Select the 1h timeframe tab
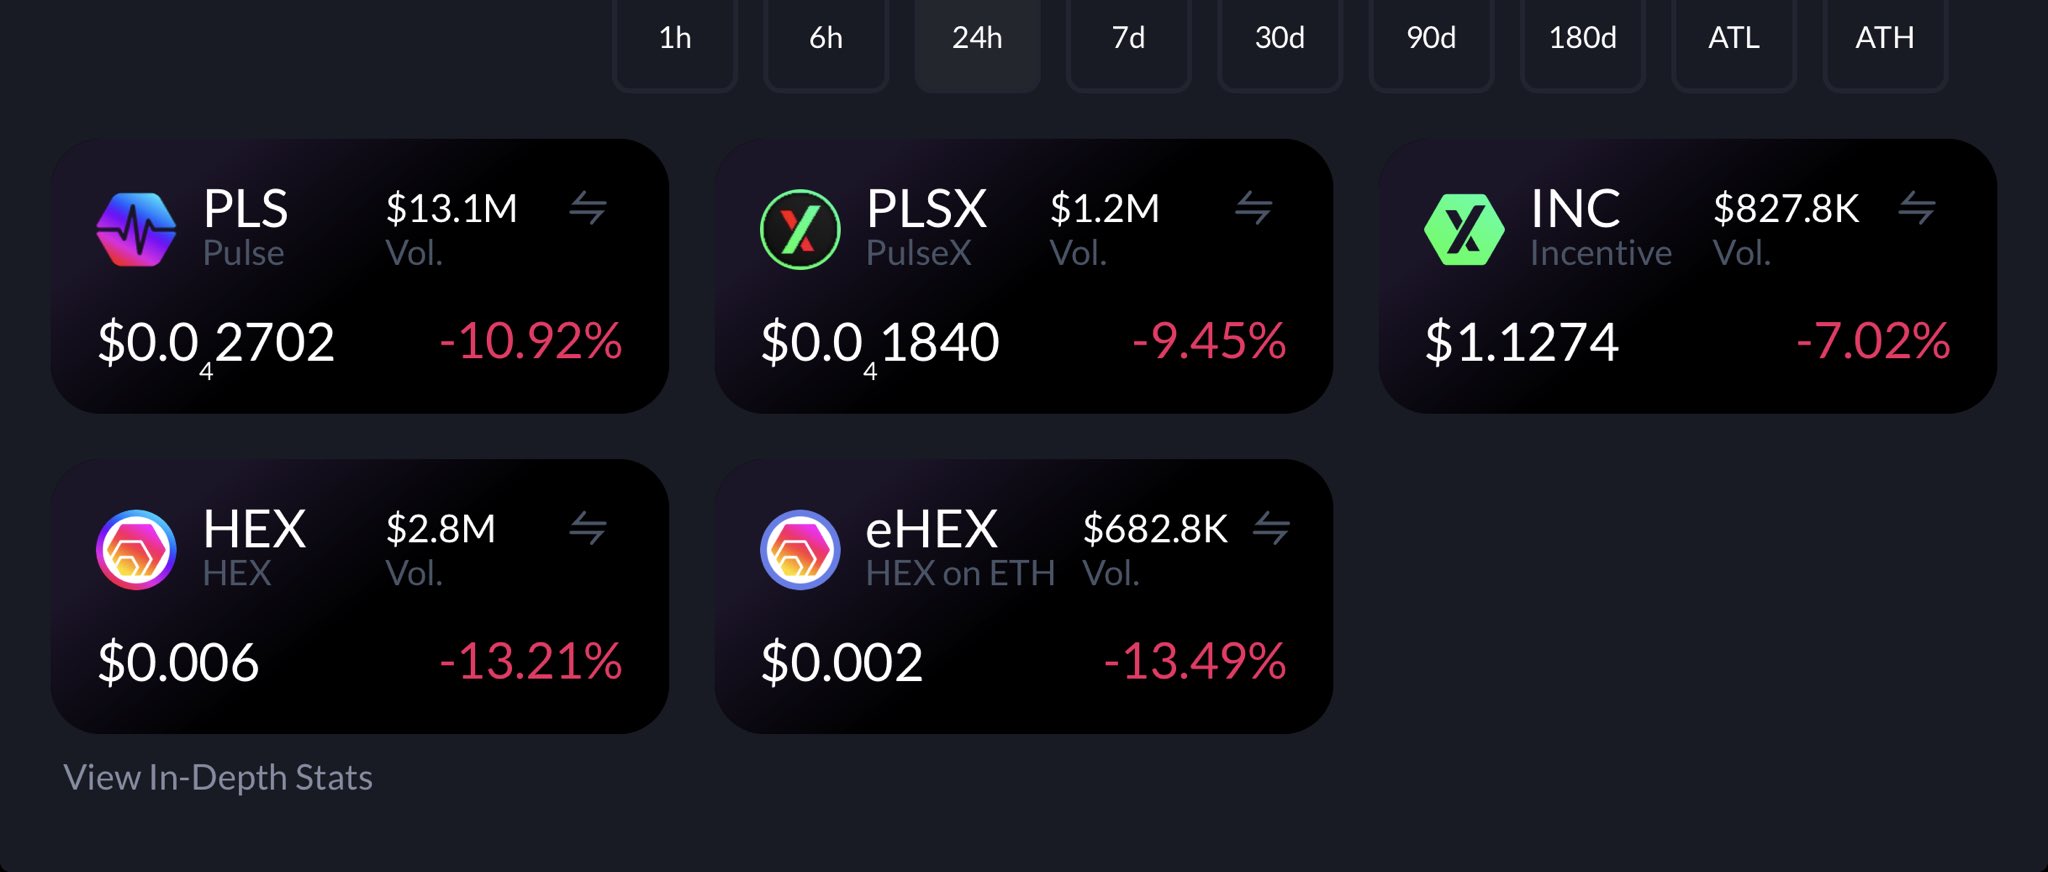The height and width of the screenshot is (872, 2048). click(x=675, y=39)
